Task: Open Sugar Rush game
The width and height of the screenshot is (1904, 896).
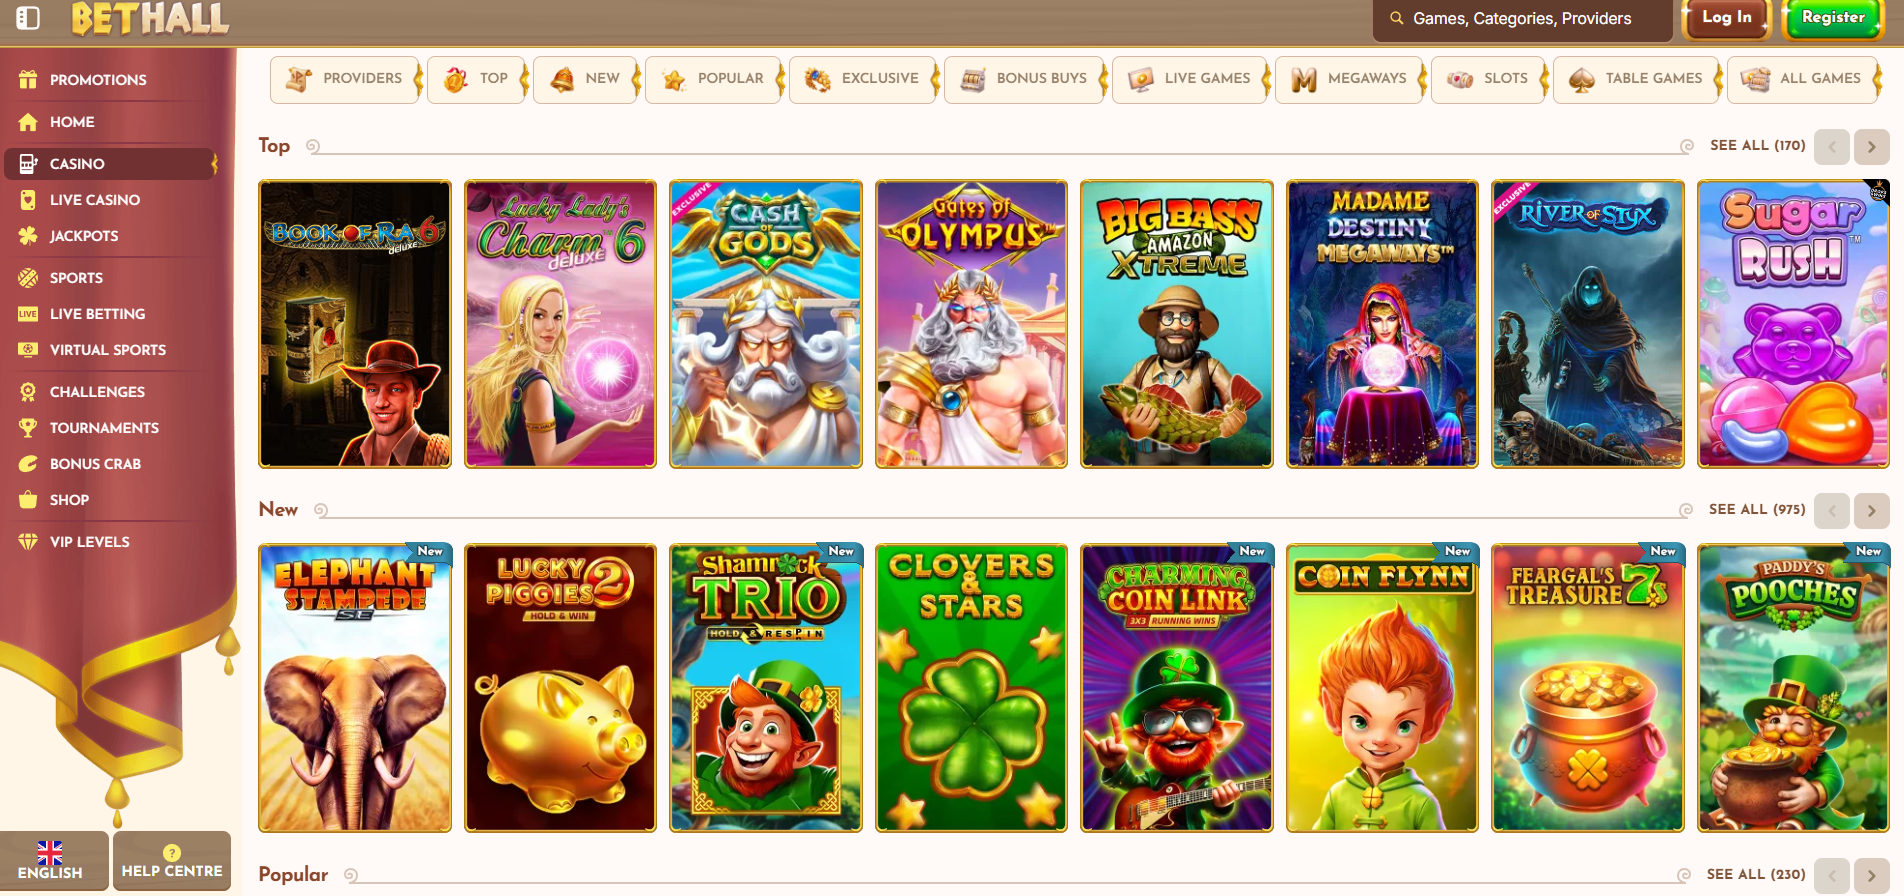Action: (1793, 324)
